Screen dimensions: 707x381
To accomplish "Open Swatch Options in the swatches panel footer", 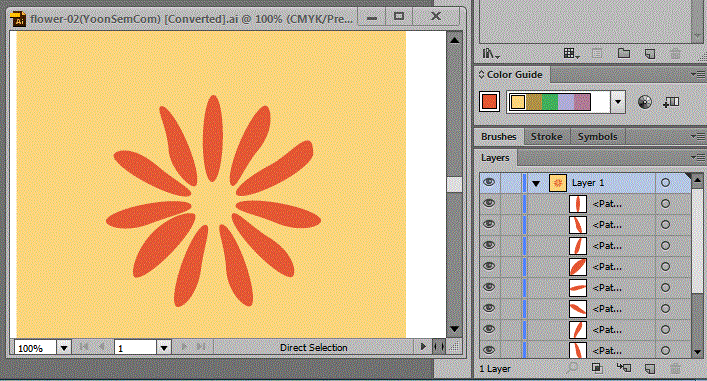I will coord(597,54).
